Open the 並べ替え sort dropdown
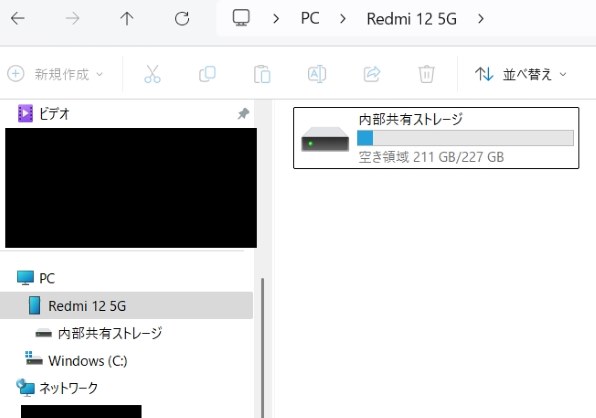596x418 pixels. (521, 74)
